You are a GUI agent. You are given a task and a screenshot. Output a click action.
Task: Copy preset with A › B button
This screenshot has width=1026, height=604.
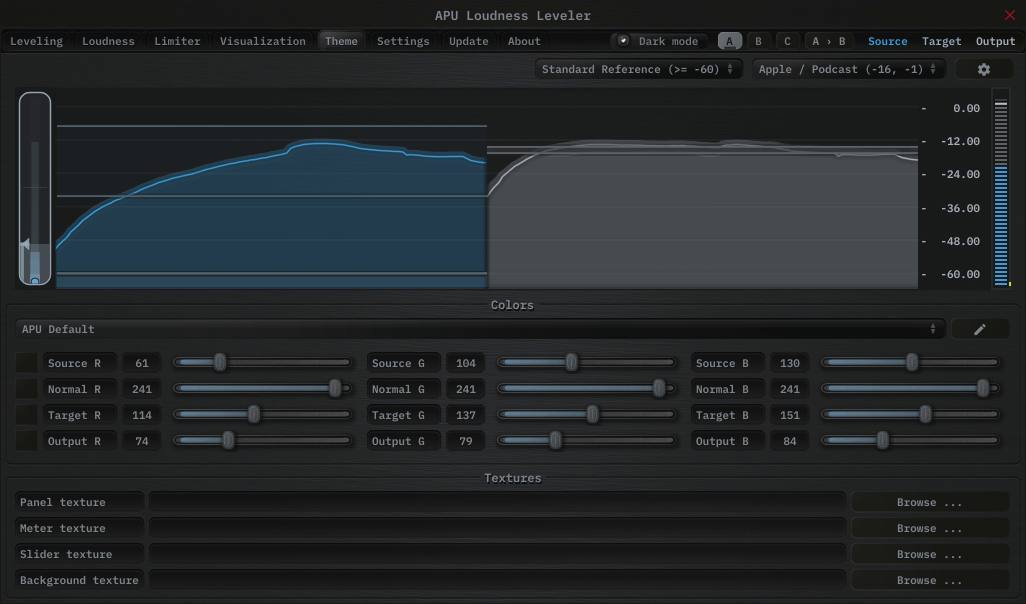[x=828, y=41]
